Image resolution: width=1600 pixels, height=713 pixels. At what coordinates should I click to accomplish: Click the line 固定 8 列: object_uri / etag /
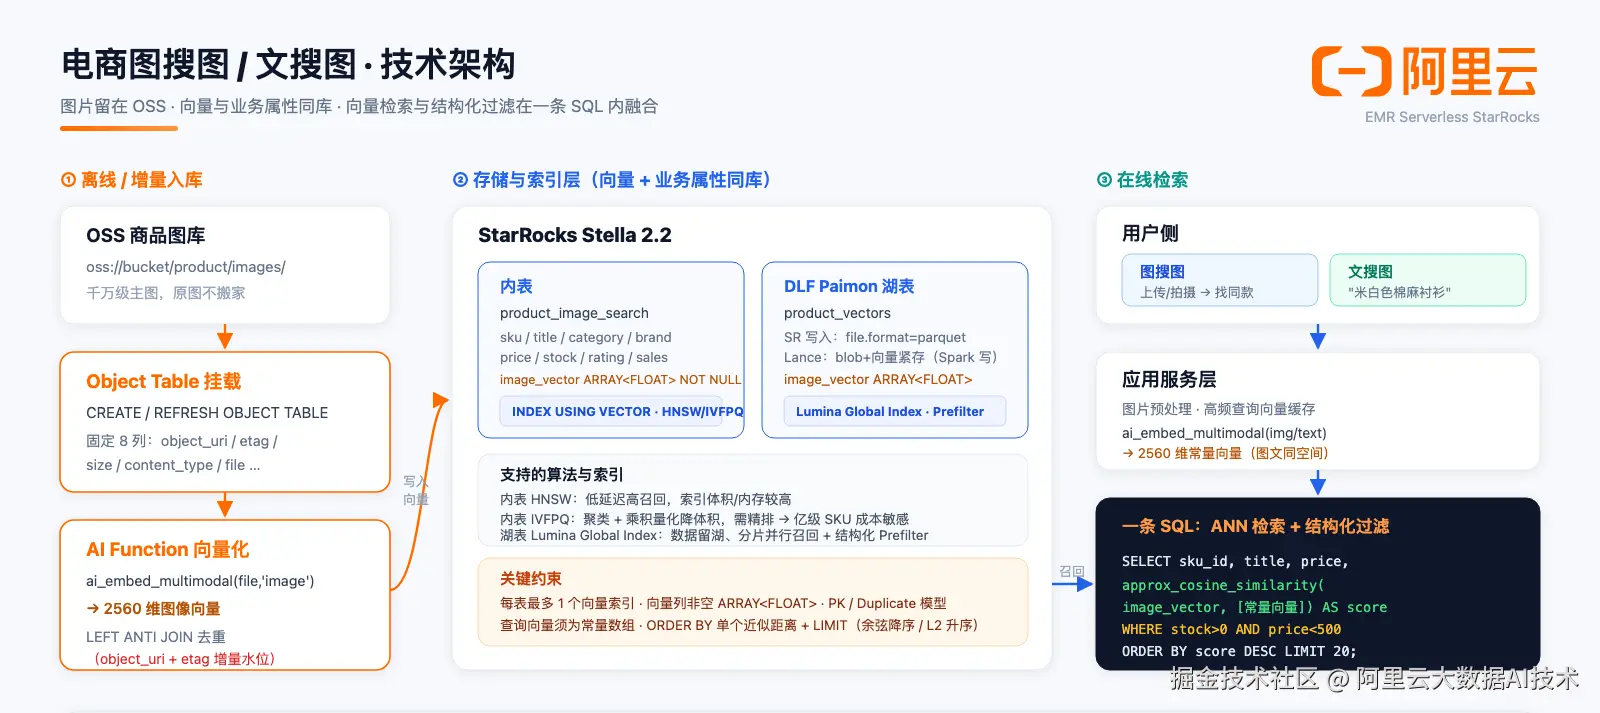coord(182,441)
